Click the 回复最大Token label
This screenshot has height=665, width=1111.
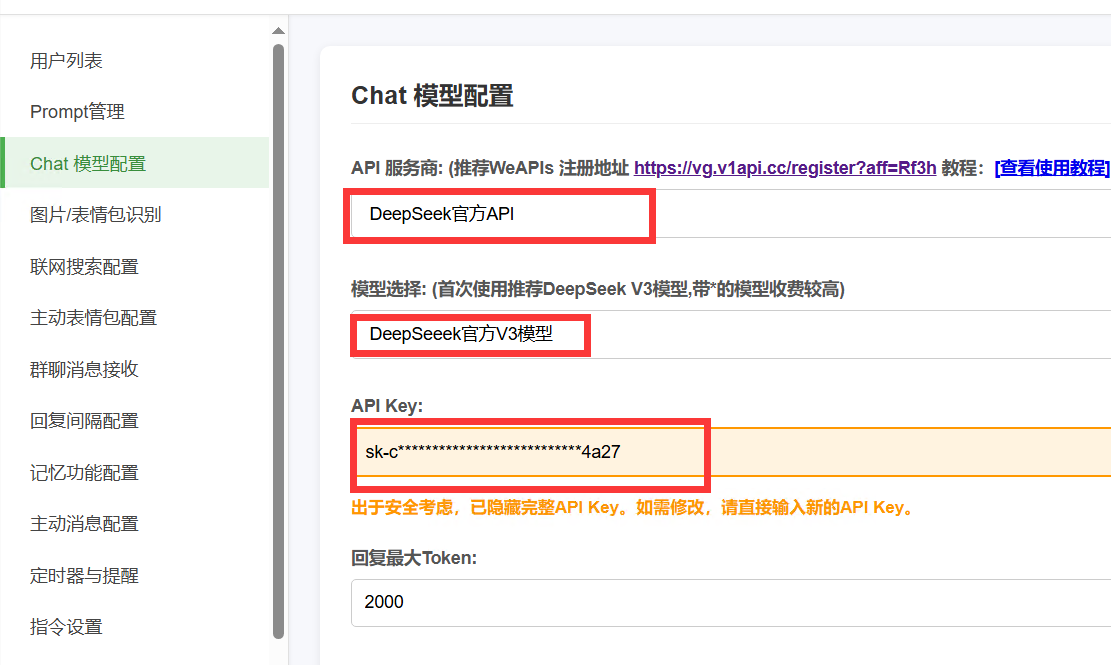pyautogui.click(x=414, y=558)
